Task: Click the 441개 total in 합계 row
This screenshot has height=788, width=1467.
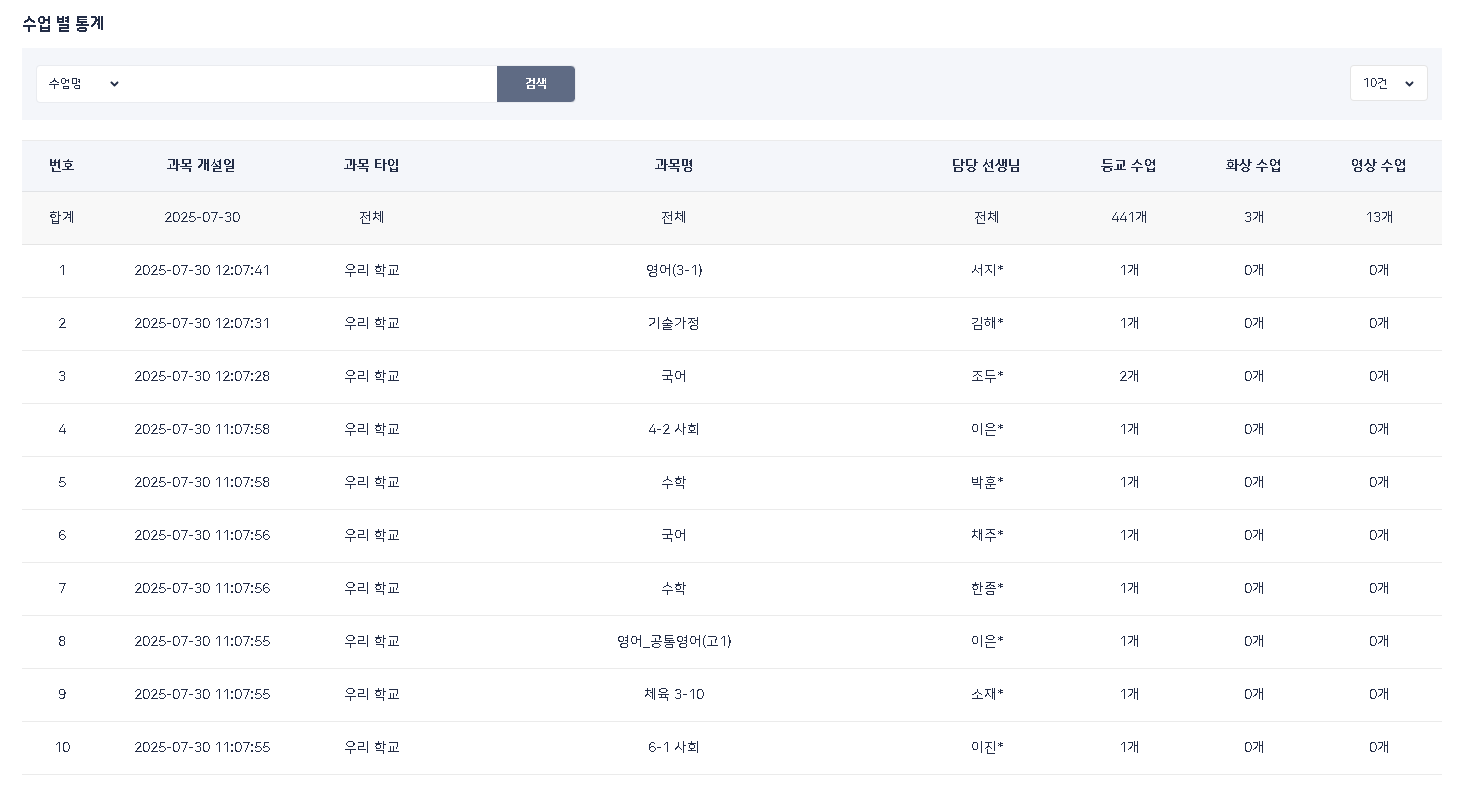Action: click(1129, 217)
